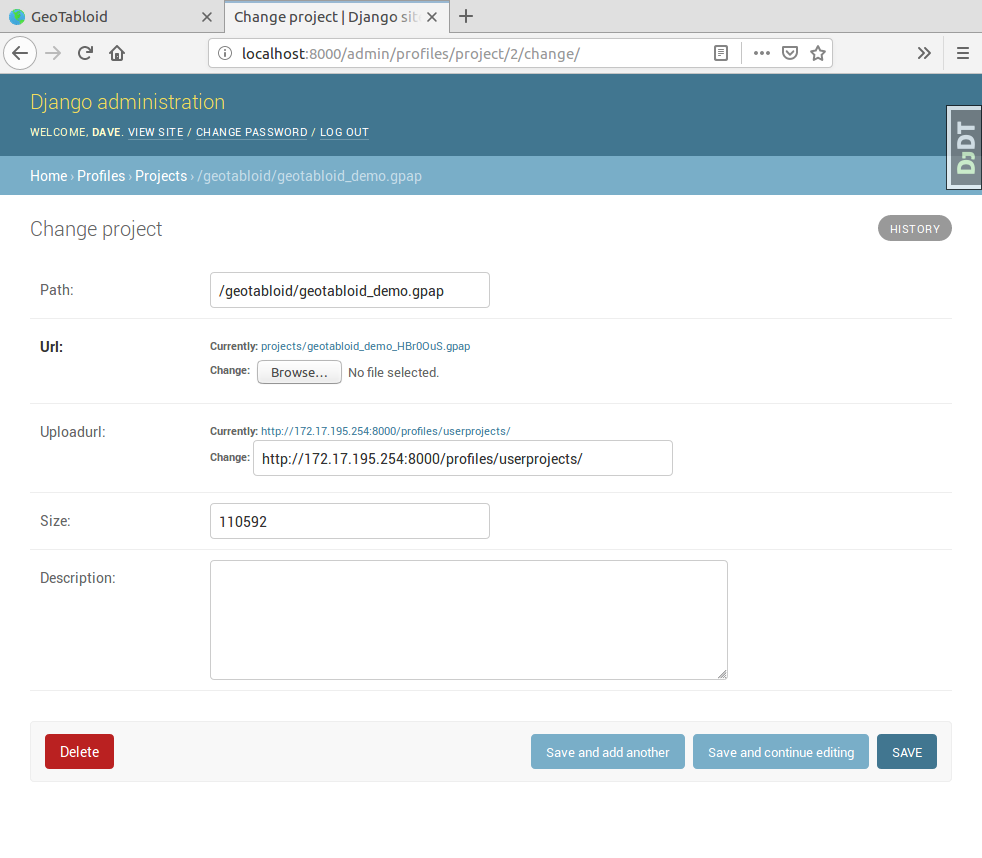Click the Change Password link
The image size is (982, 858).
(x=252, y=132)
